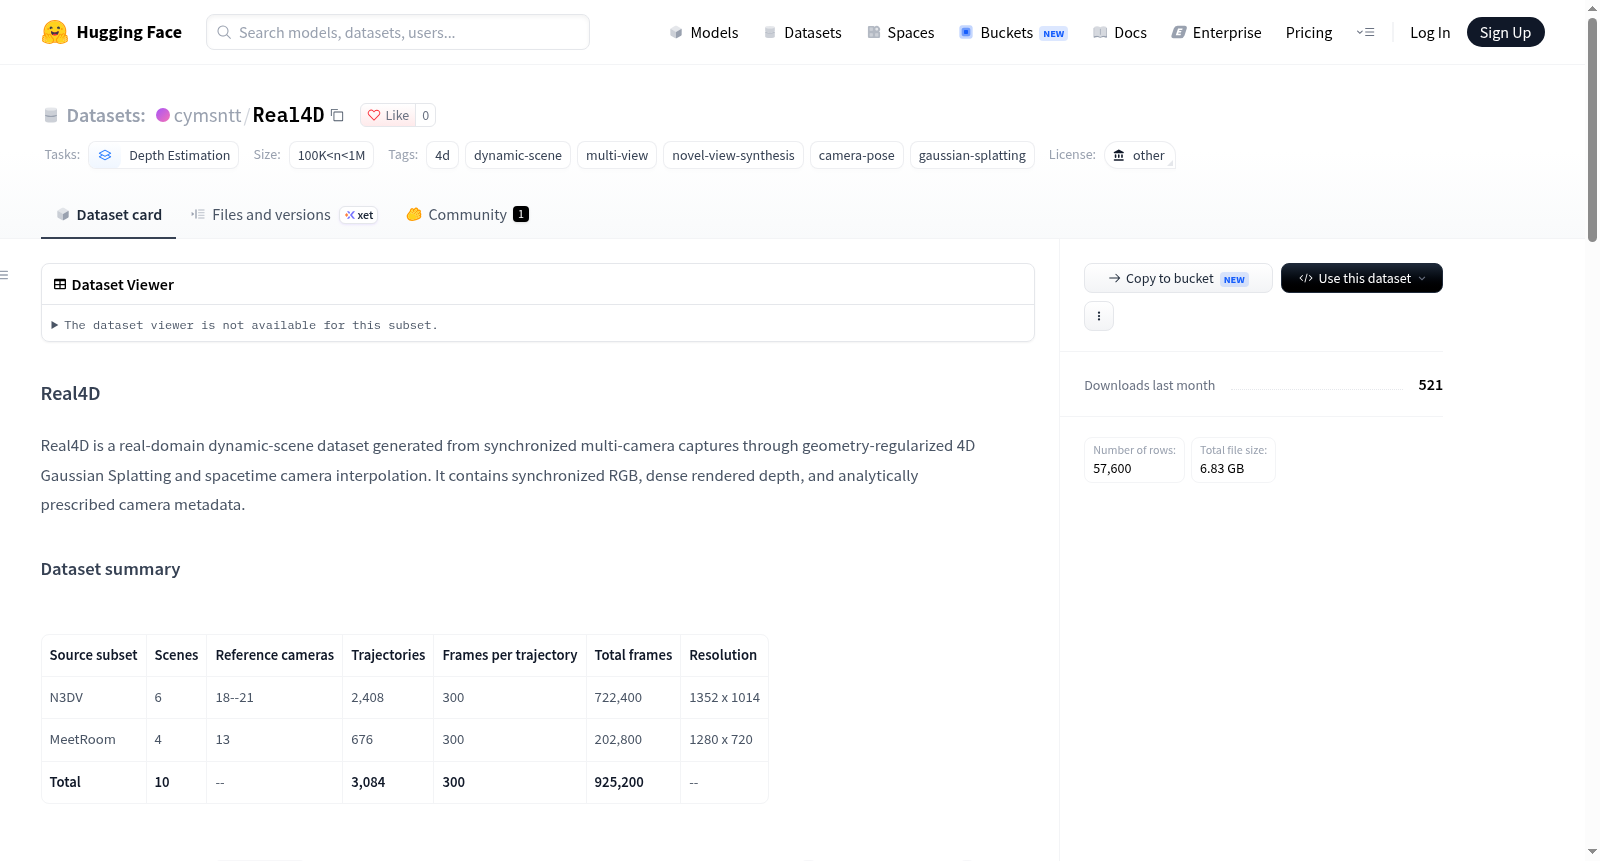Open the Models page
Image resolution: width=1600 pixels, height=861 pixels.
click(704, 33)
